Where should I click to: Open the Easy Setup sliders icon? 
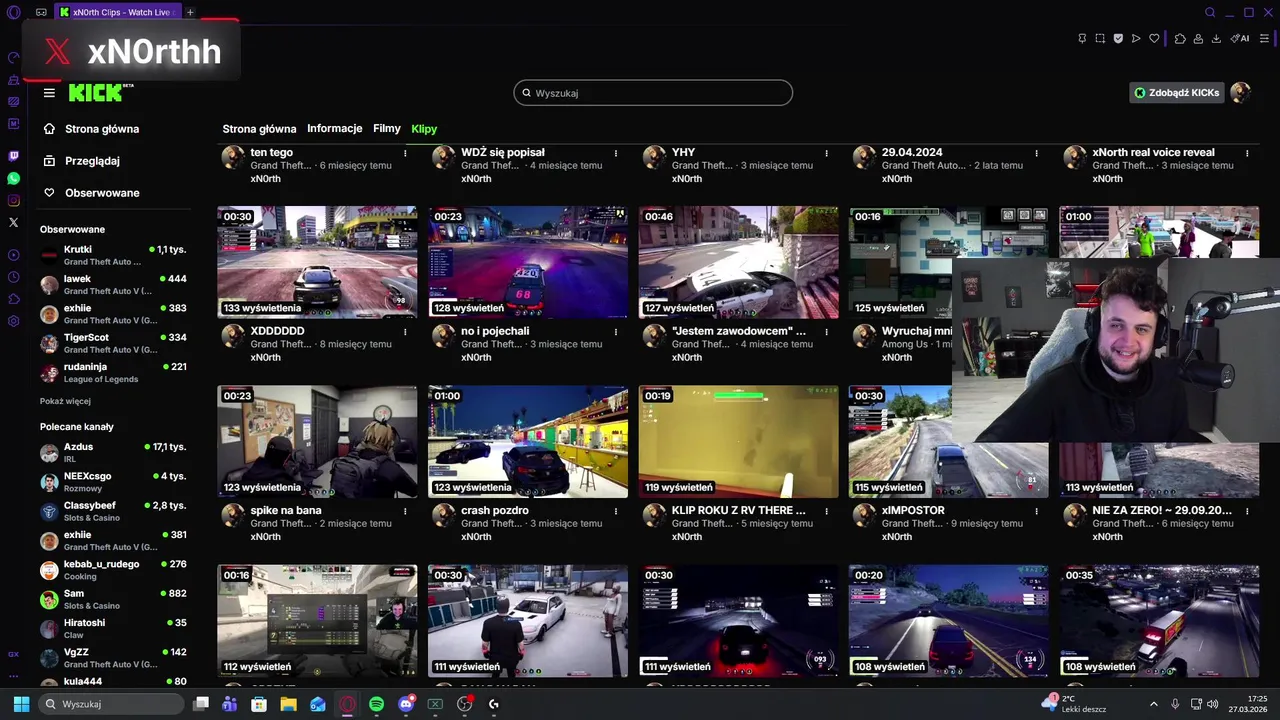[x=1264, y=39]
